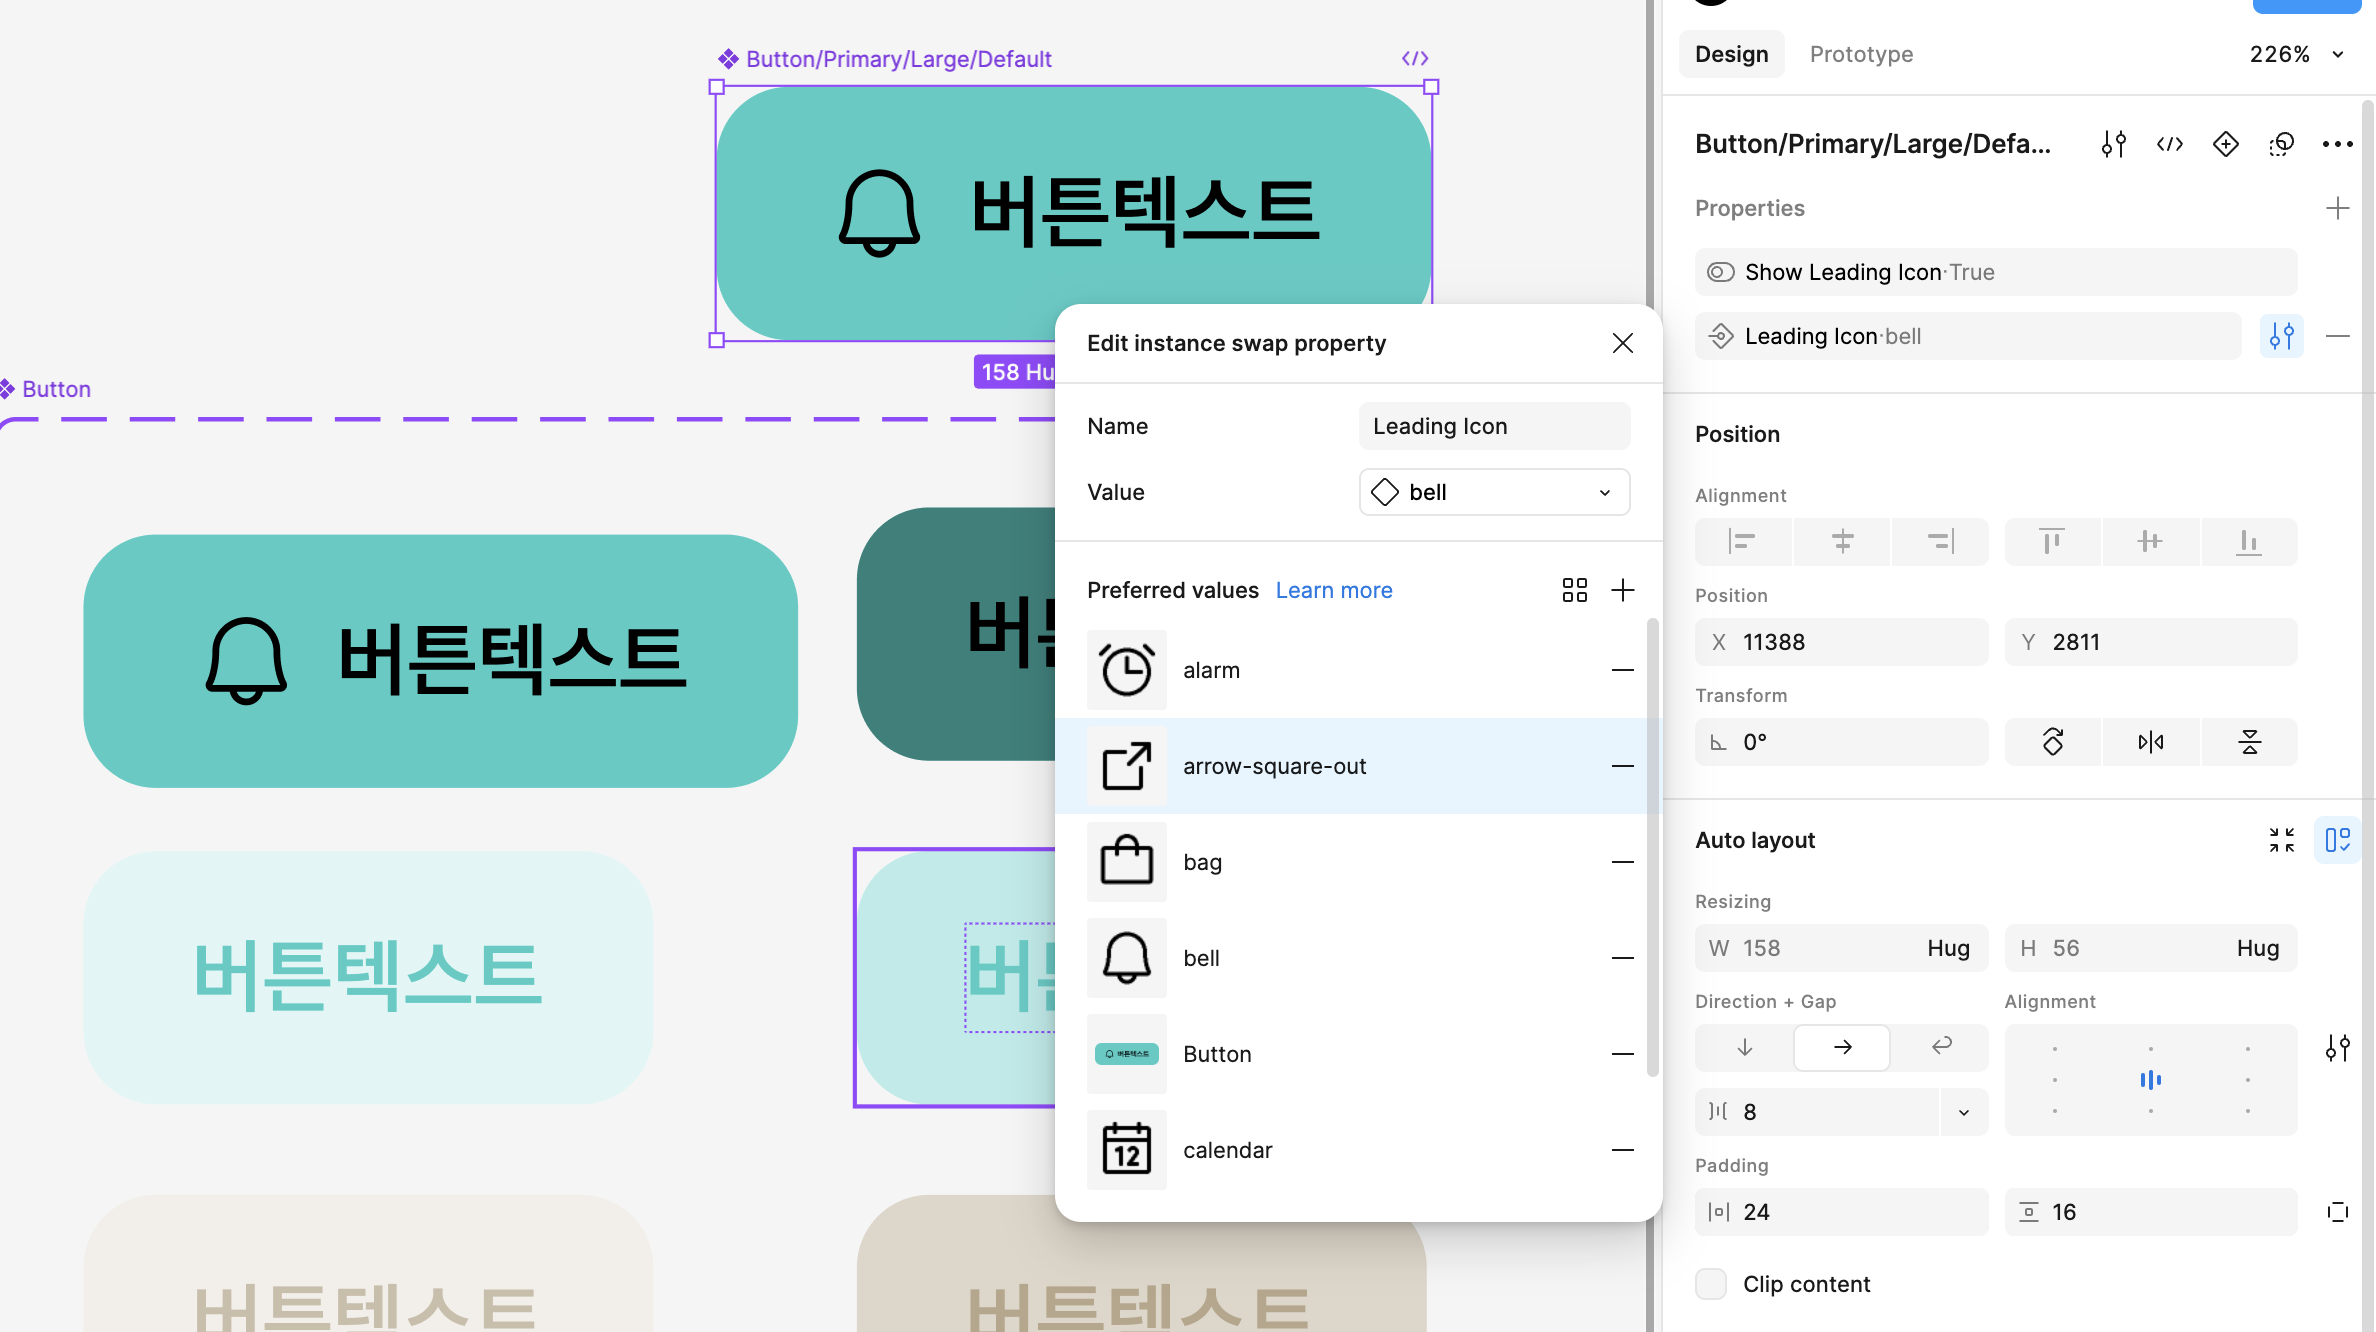Switch to the Design tab
The width and height of the screenshot is (2376, 1332).
coord(1731,54)
